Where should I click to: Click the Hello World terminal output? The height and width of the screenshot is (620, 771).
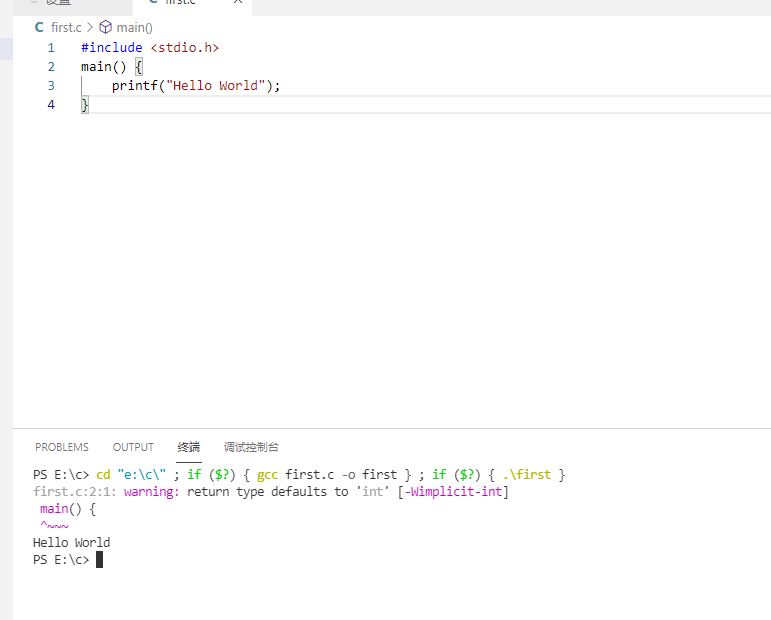tap(71, 542)
